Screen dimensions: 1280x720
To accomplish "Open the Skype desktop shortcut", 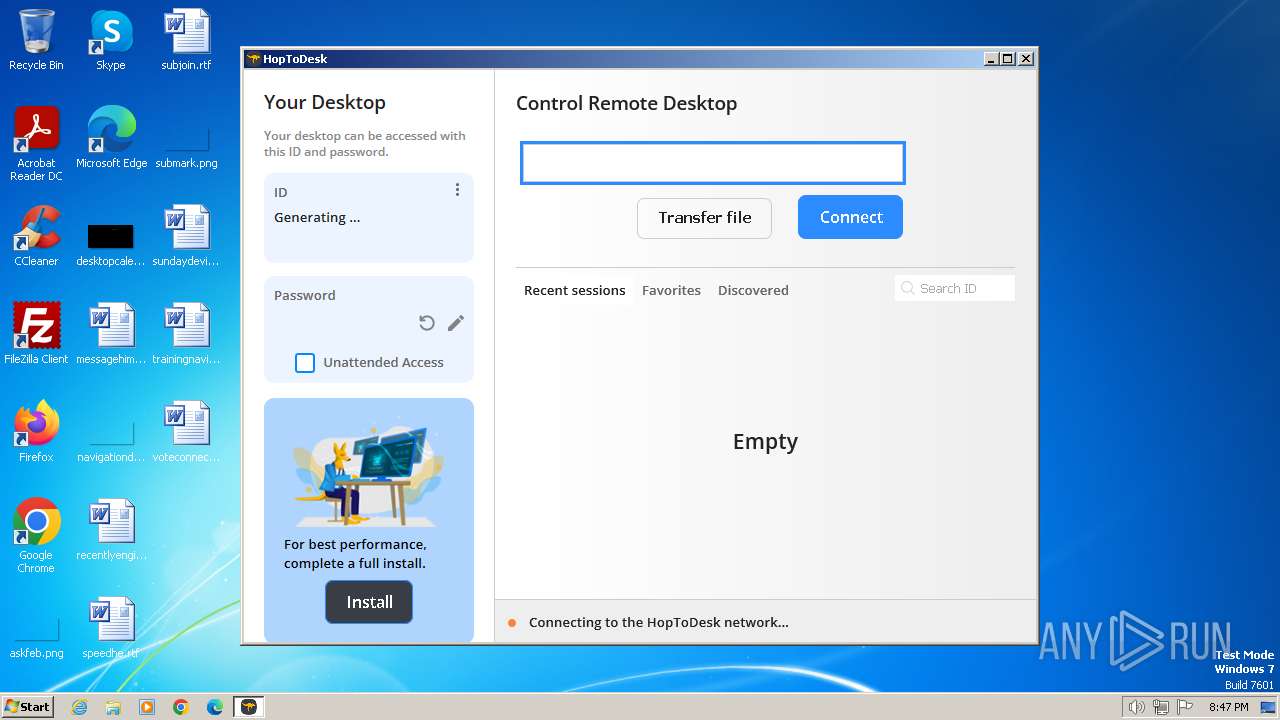I will point(111,40).
